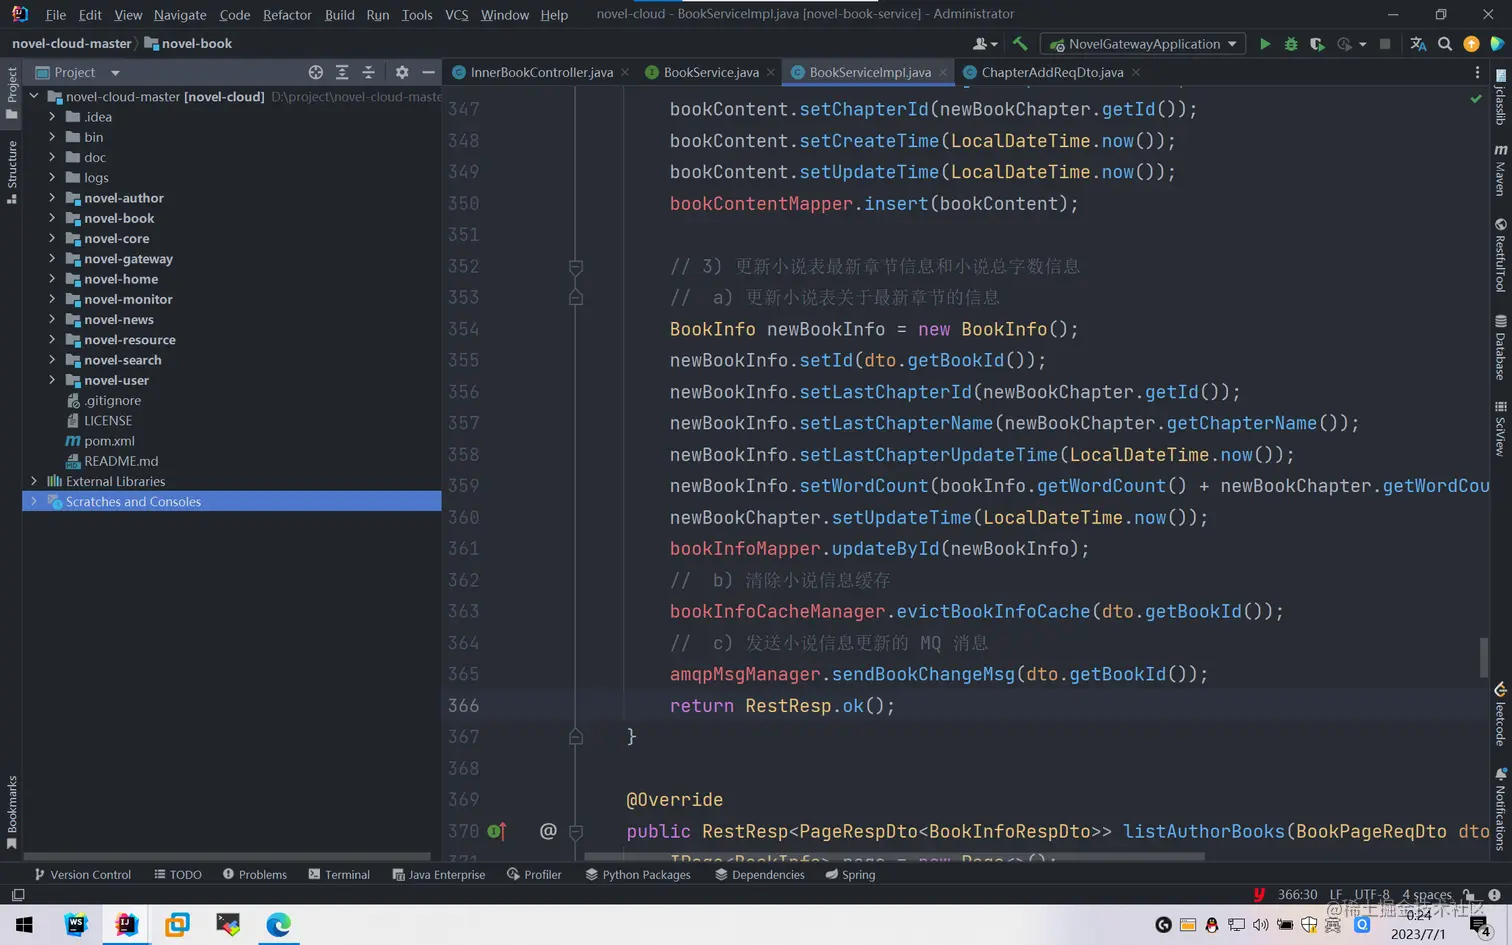This screenshot has height=945, width=1512.
Task: Open Project panel settings gear
Action: [x=402, y=72]
